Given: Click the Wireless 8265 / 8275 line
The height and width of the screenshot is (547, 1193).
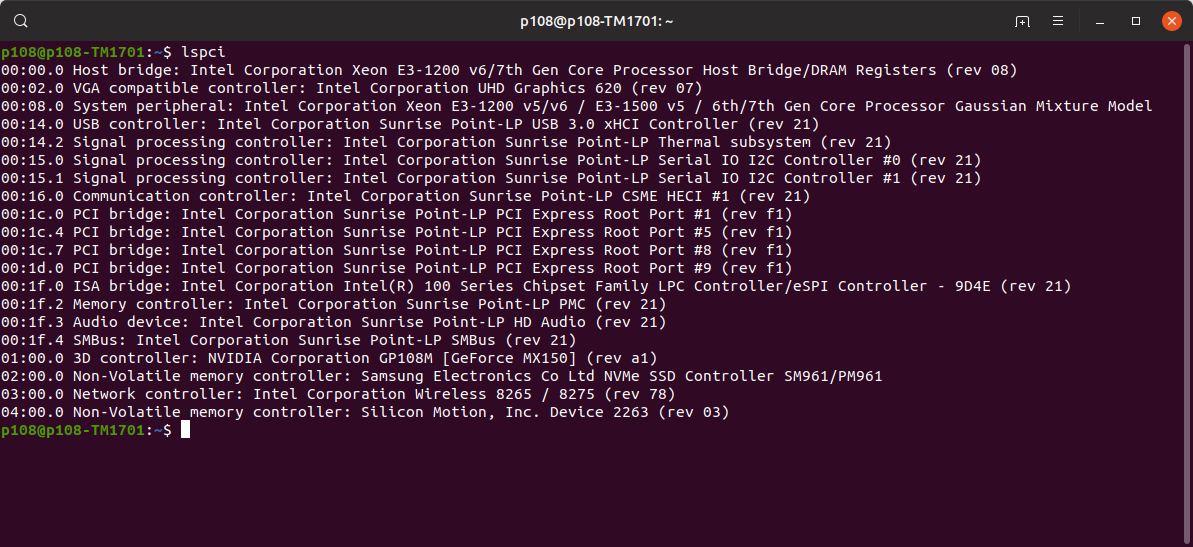Looking at the screenshot, I should point(338,394).
